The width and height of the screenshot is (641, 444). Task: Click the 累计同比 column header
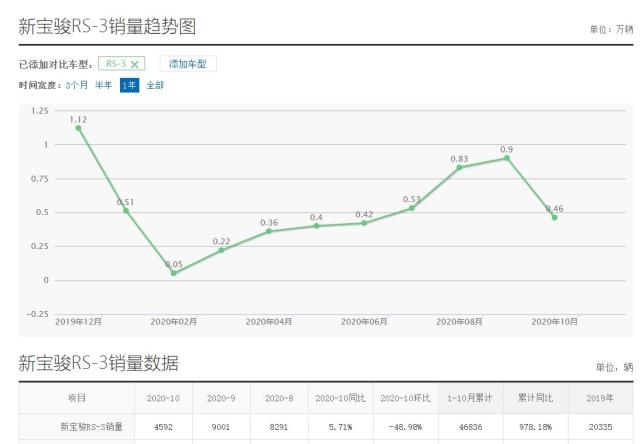pos(536,398)
